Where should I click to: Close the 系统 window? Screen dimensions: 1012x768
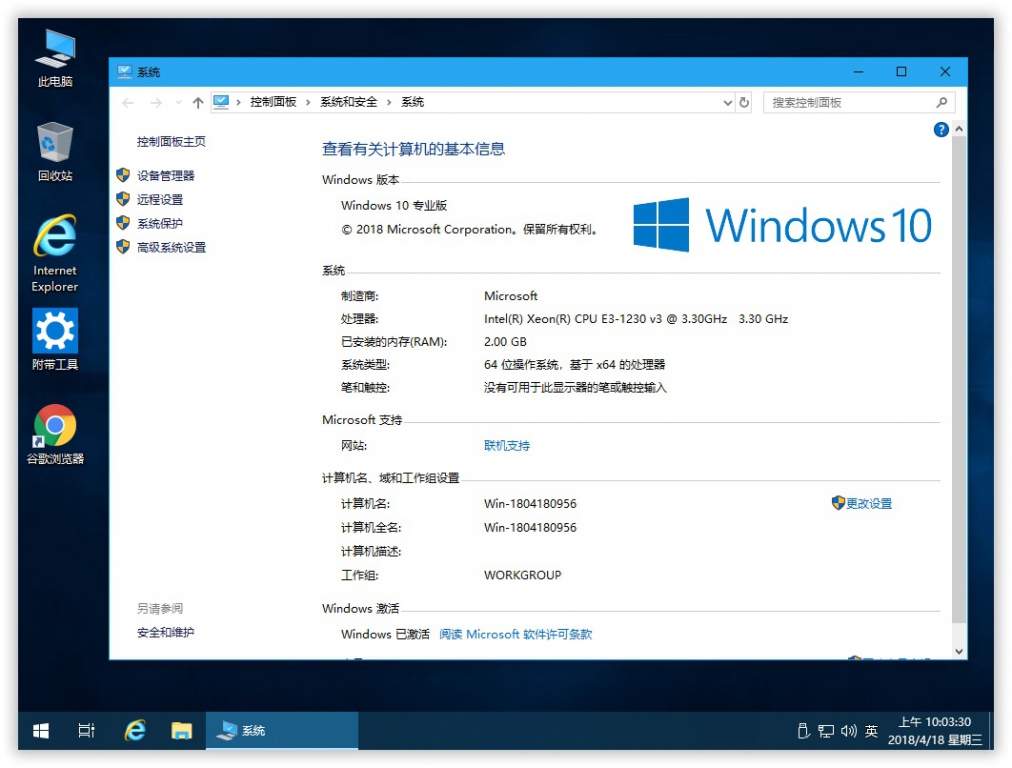(x=945, y=72)
